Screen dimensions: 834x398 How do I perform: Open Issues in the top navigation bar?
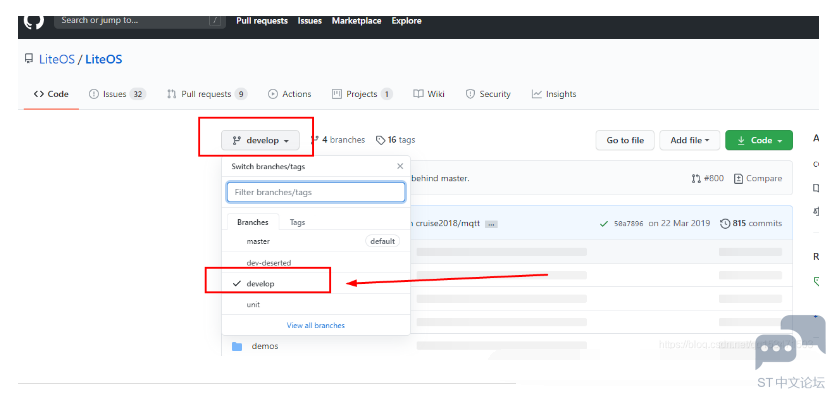[x=310, y=21]
